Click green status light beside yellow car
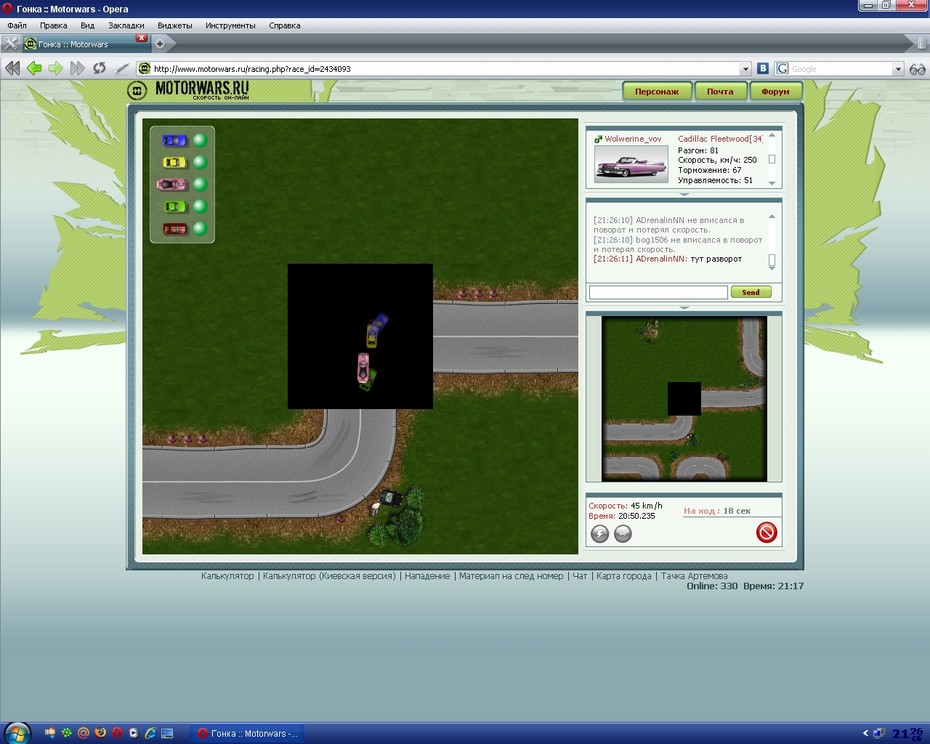The image size is (930, 744). (x=200, y=162)
